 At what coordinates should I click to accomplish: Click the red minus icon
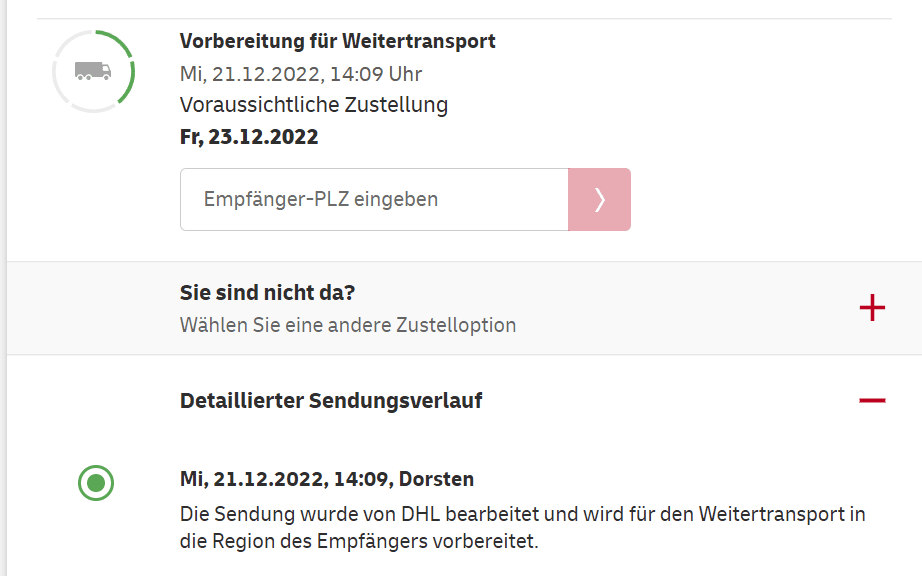tap(872, 401)
